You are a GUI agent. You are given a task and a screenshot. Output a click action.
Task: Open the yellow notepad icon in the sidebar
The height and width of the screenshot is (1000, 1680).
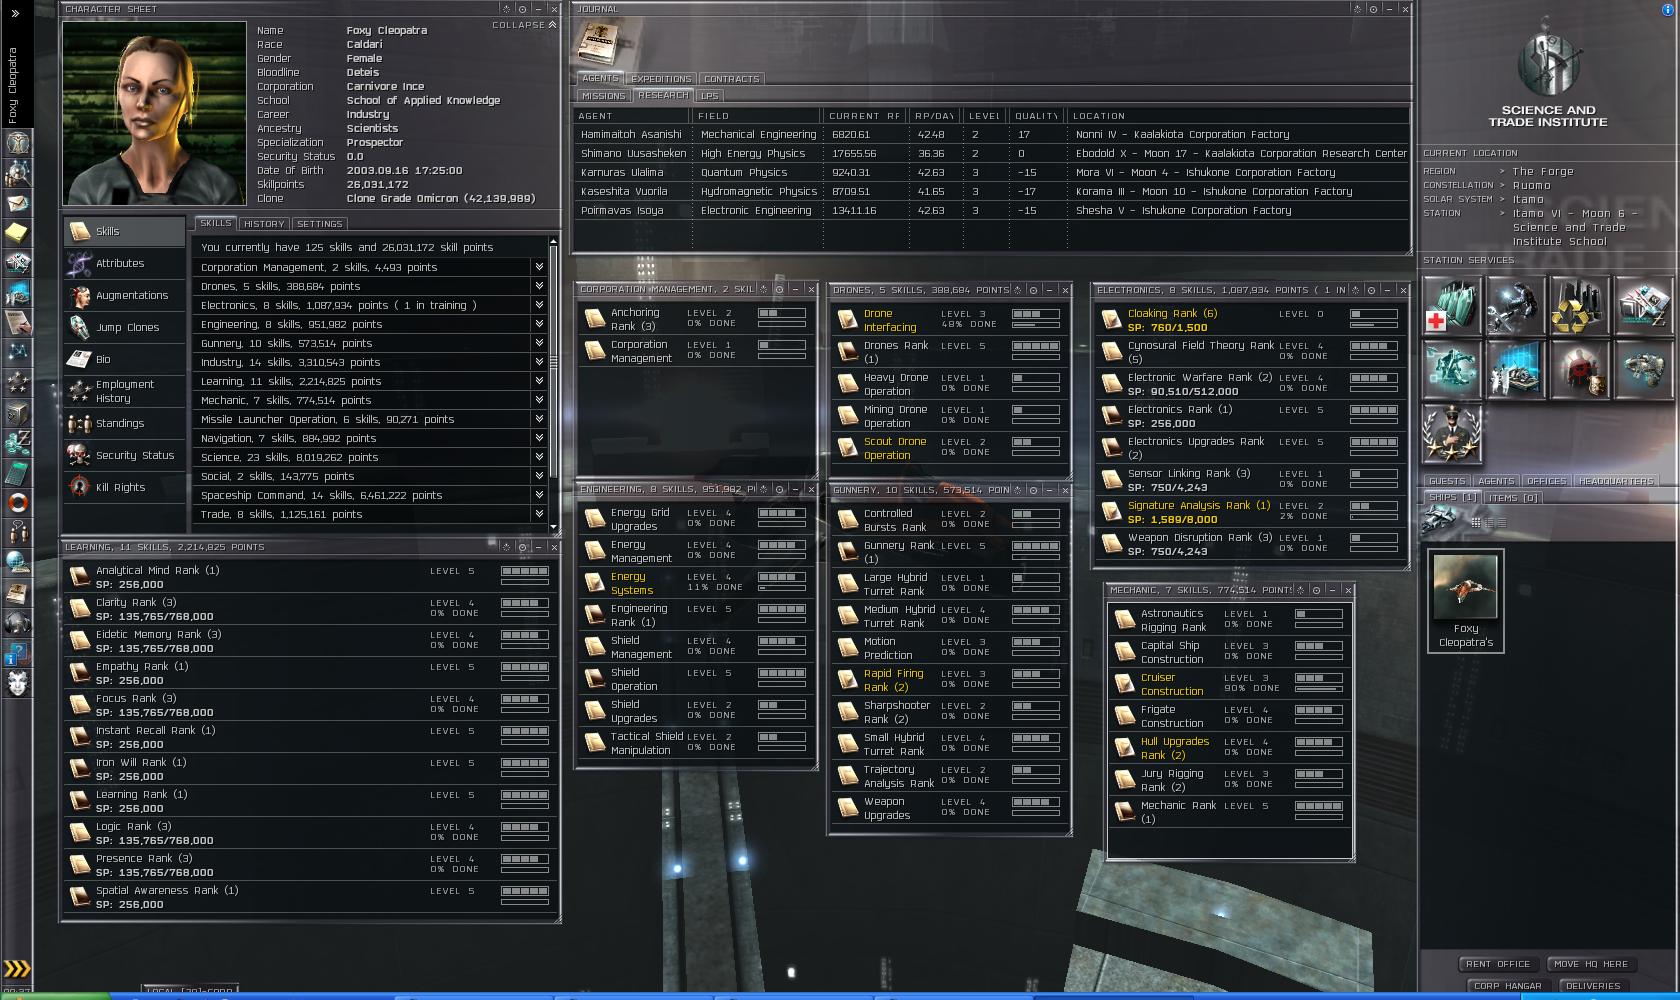[17, 233]
